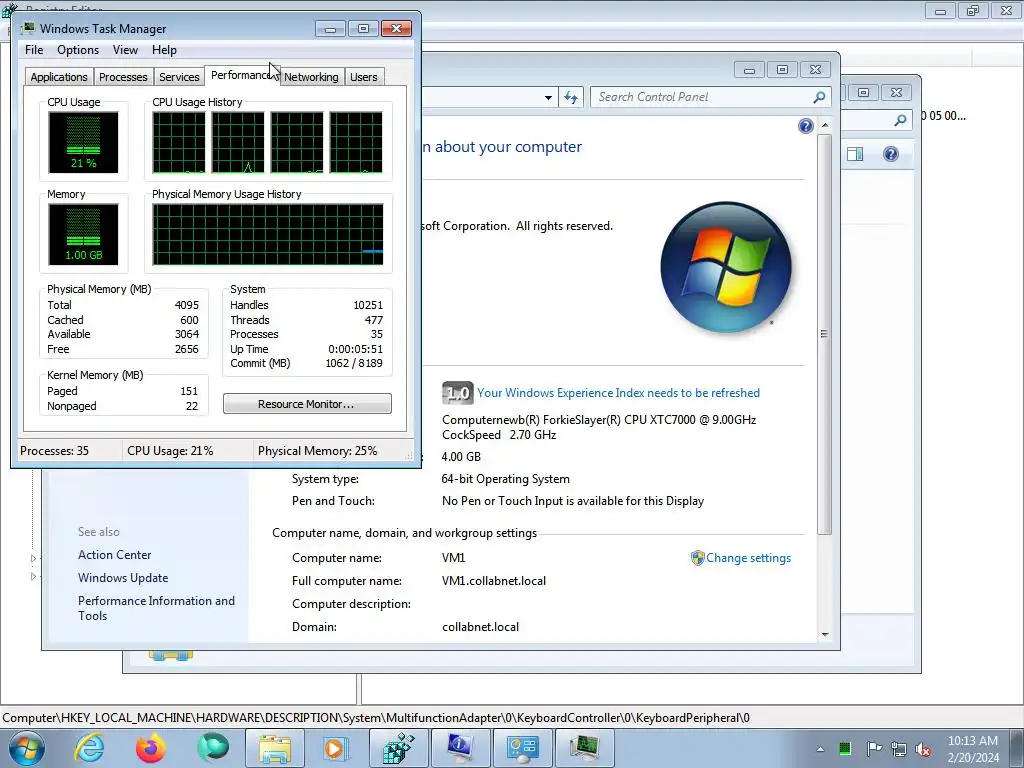Open the Windows Update link
This screenshot has width=1024, height=768.
[123, 577]
